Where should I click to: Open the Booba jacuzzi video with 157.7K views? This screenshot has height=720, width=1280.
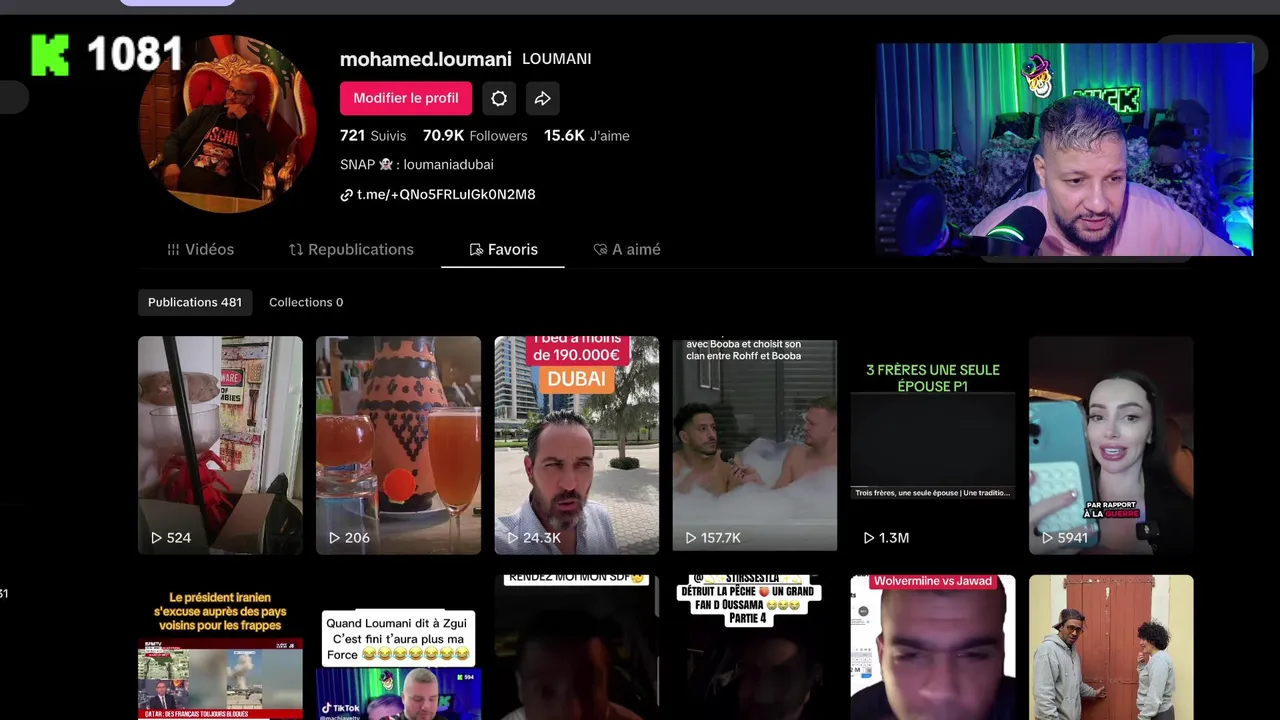point(755,445)
